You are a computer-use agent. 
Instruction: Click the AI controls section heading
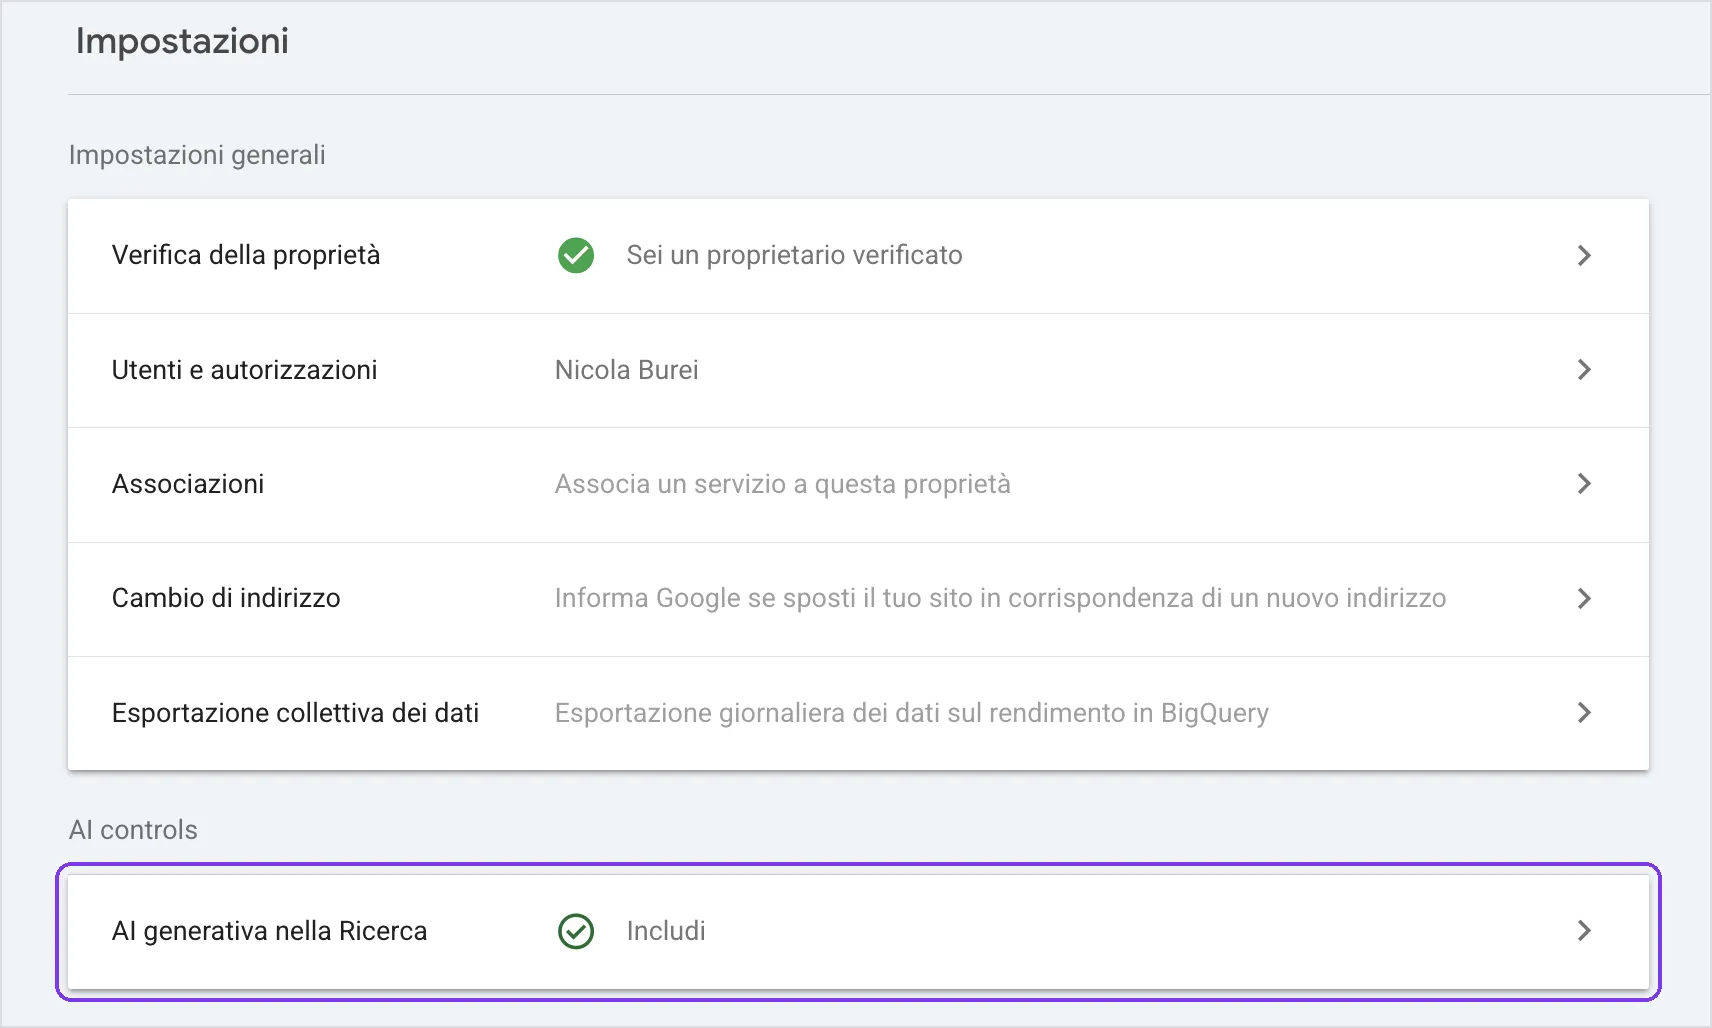tap(133, 830)
